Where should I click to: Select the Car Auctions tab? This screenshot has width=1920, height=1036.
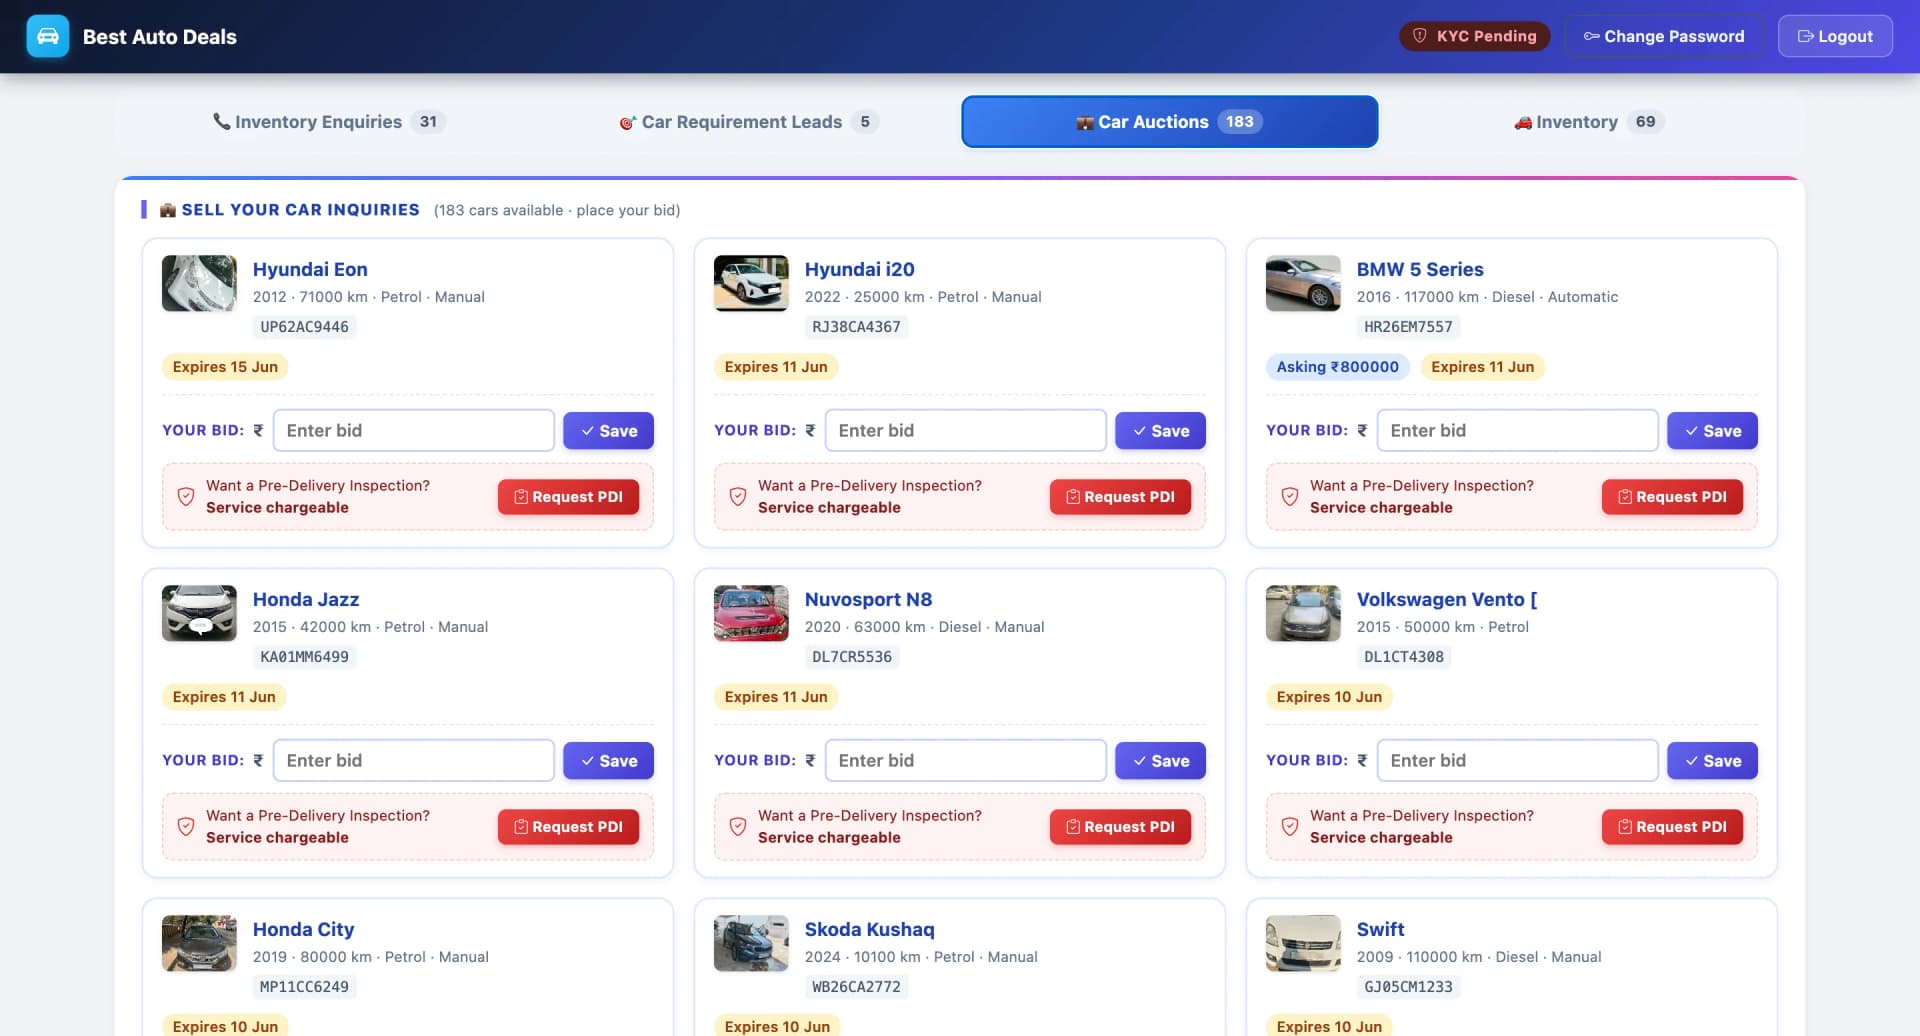(1170, 122)
